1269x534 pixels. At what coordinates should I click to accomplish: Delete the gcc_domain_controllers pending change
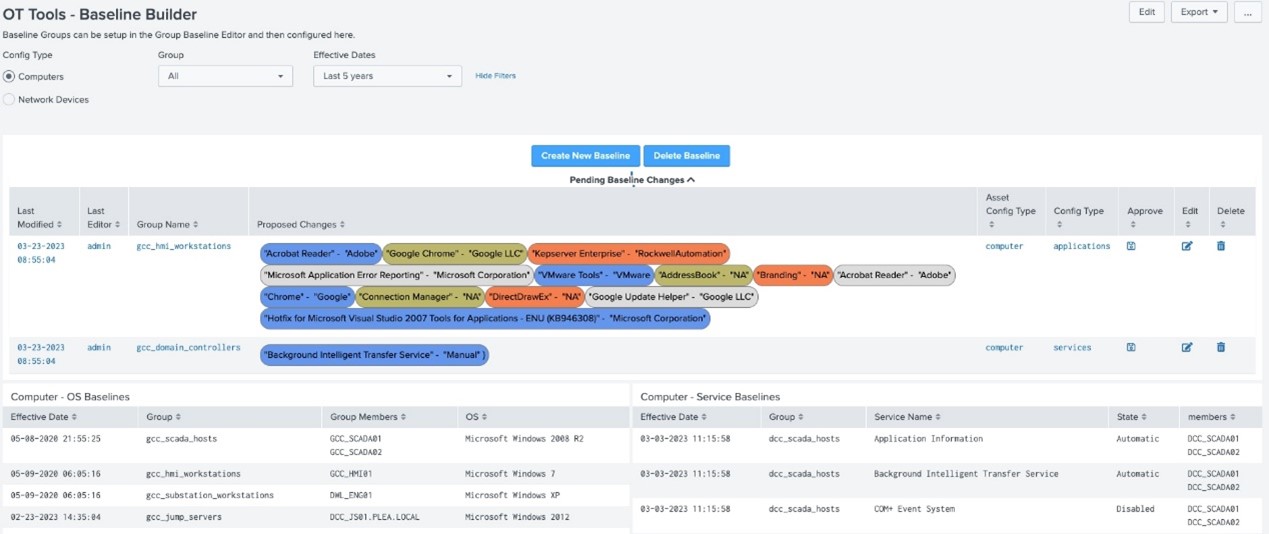[x=1221, y=347]
